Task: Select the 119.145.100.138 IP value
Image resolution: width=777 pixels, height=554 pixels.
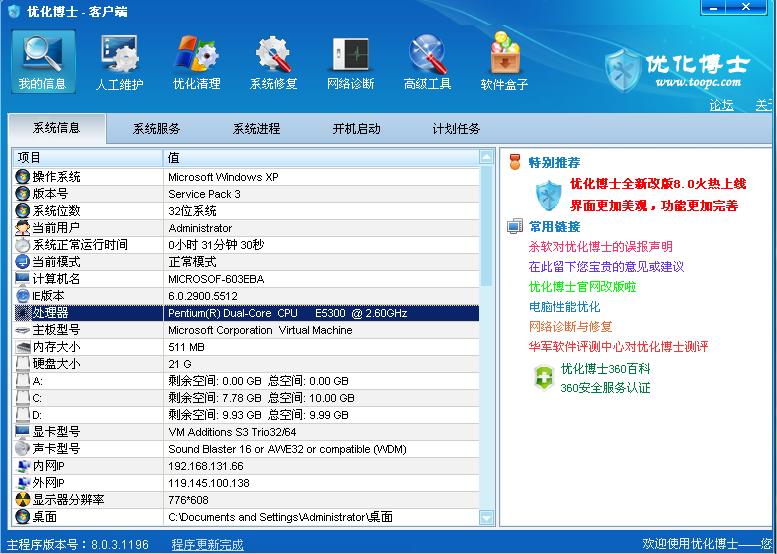Action: pos(209,483)
